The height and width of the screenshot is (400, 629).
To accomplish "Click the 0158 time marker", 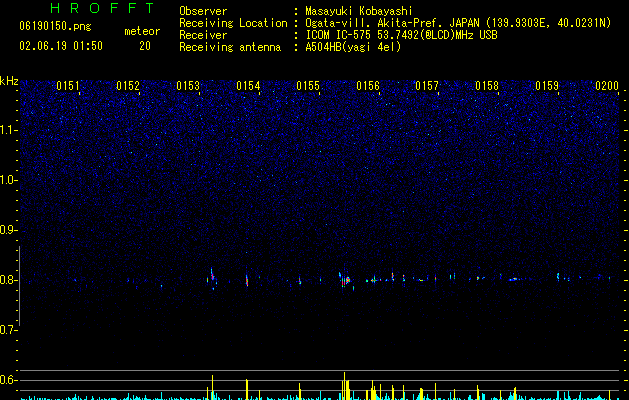I will coord(487,86).
